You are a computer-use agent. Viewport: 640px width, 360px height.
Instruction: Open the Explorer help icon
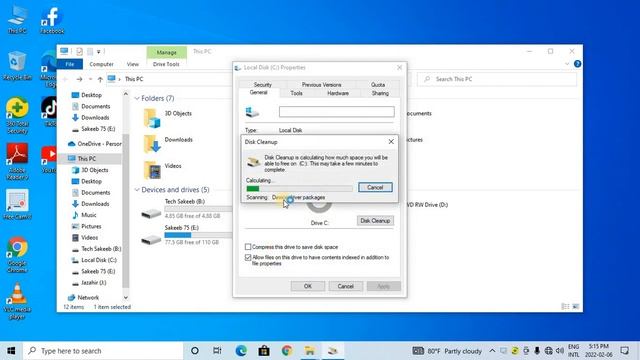pyautogui.click(x=577, y=64)
